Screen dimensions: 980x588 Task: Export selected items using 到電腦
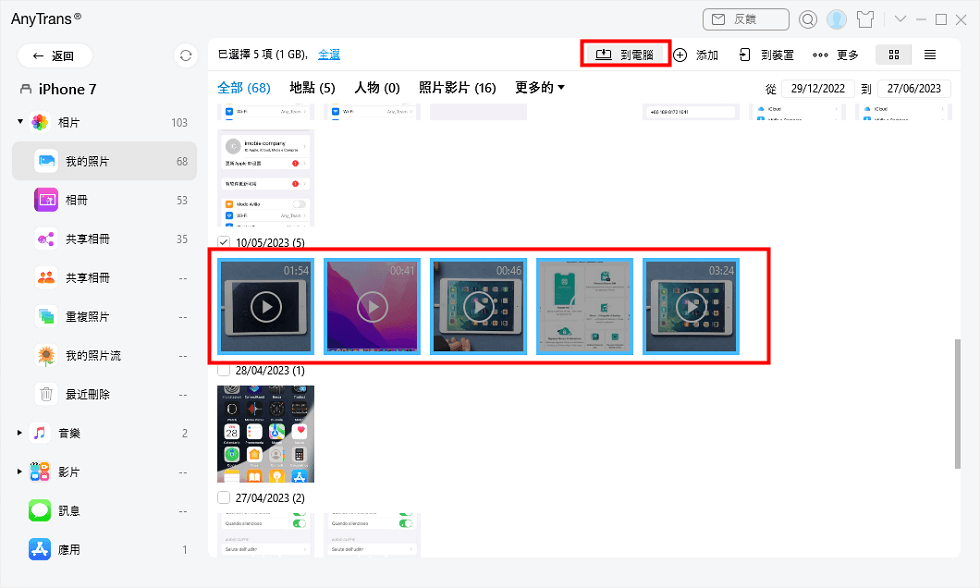click(x=626, y=55)
